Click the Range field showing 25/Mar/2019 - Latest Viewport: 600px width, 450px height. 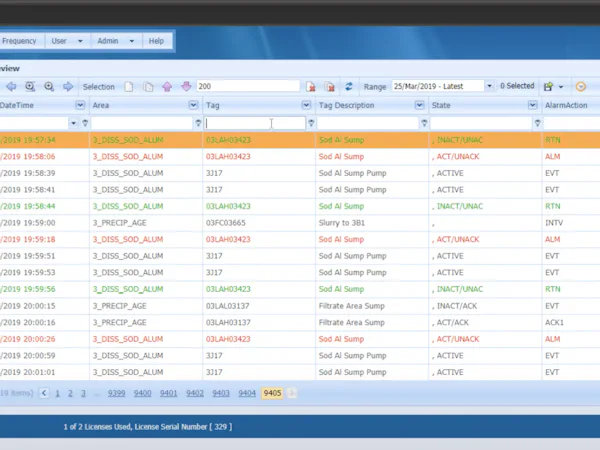point(438,86)
